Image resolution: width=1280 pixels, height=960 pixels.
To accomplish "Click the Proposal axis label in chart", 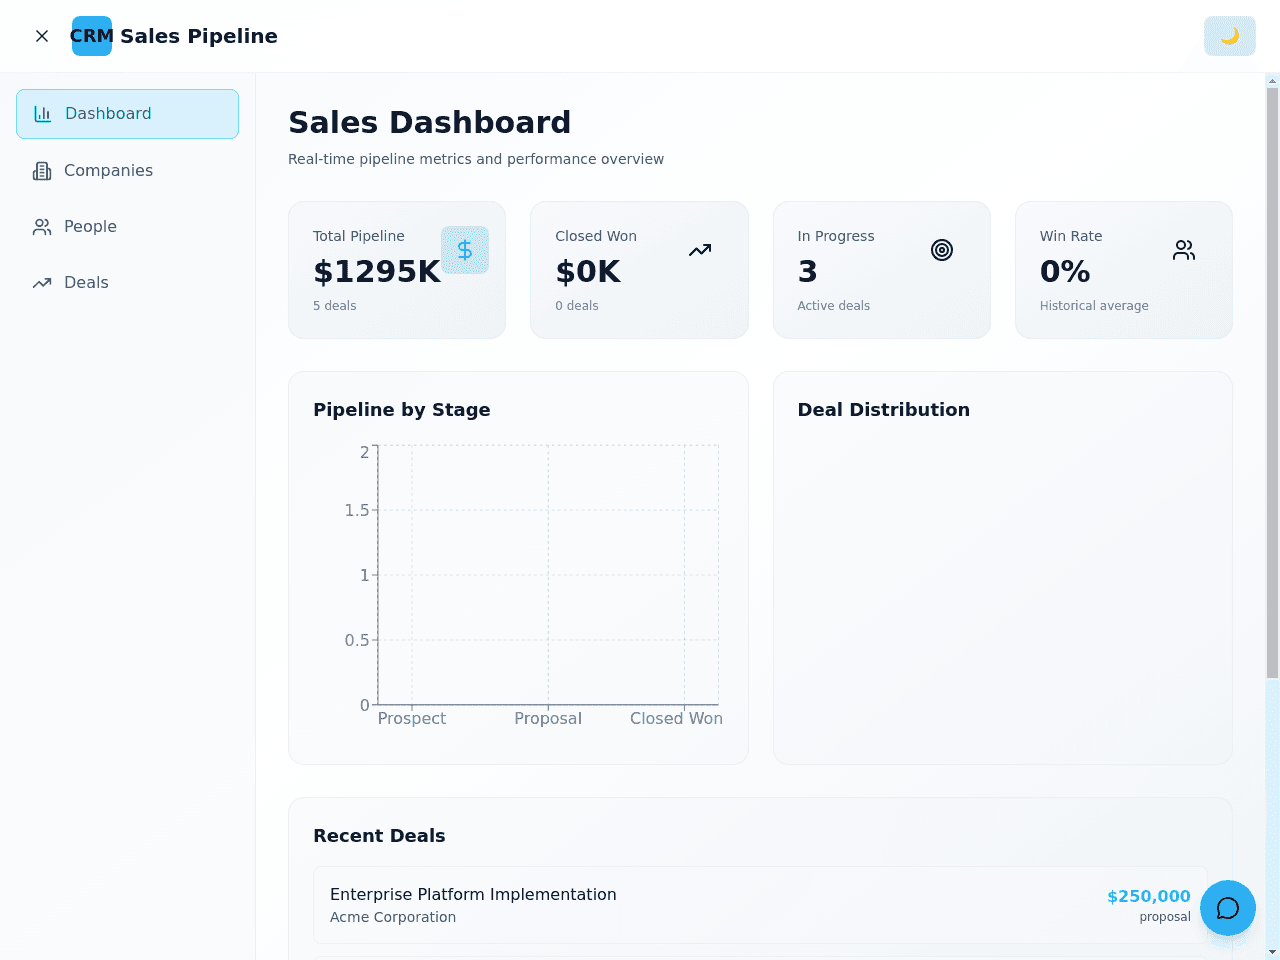I will [548, 718].
